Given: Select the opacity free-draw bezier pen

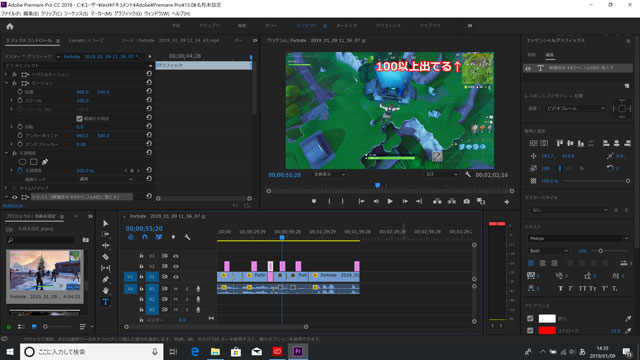Looking at the screenshot, I should (45, 162).
